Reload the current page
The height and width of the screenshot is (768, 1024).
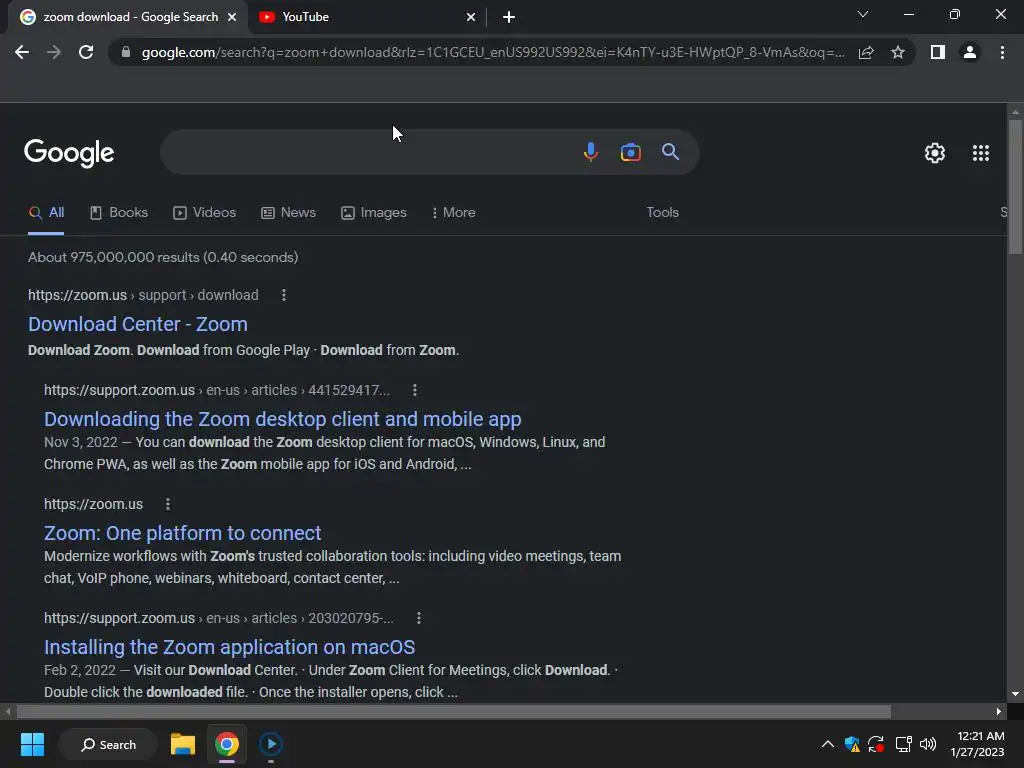pyautogui.click(x=86, y=52)
